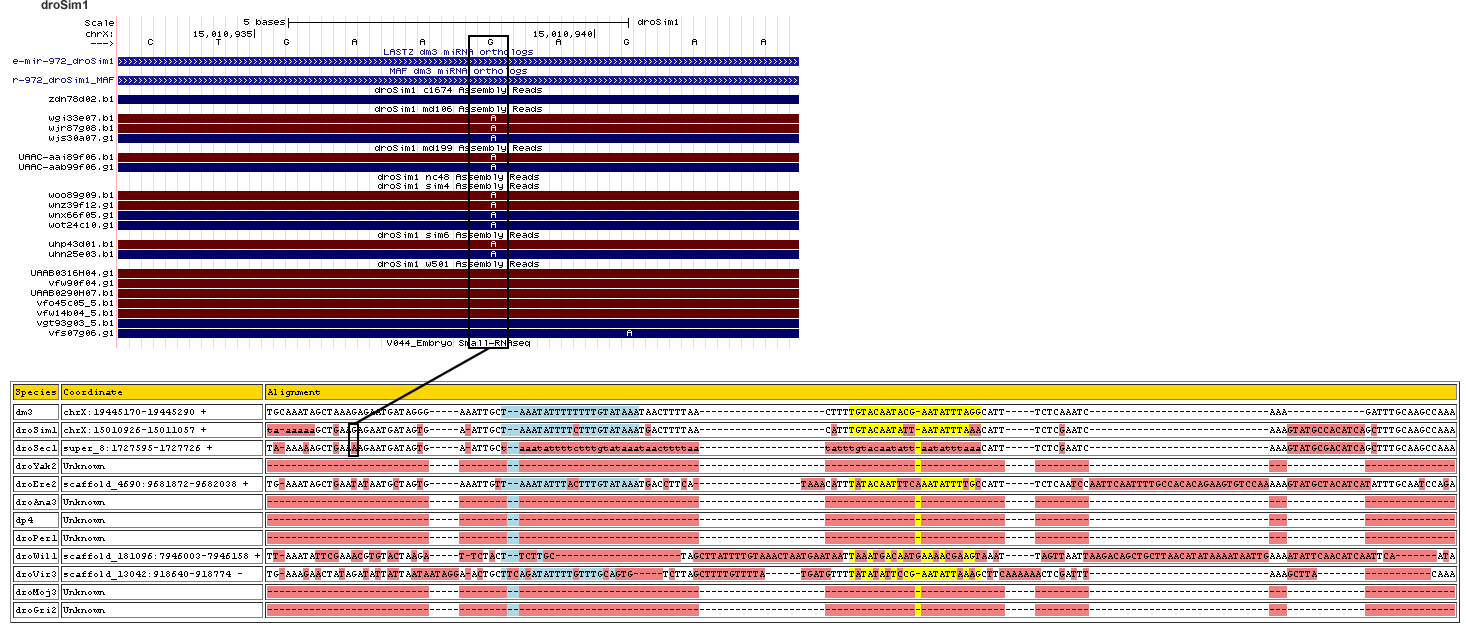This screenshot has height=627, width=1466.
Task: Click the V044_Embryo Small-RNAseq track title
Action: coord(458,343)
